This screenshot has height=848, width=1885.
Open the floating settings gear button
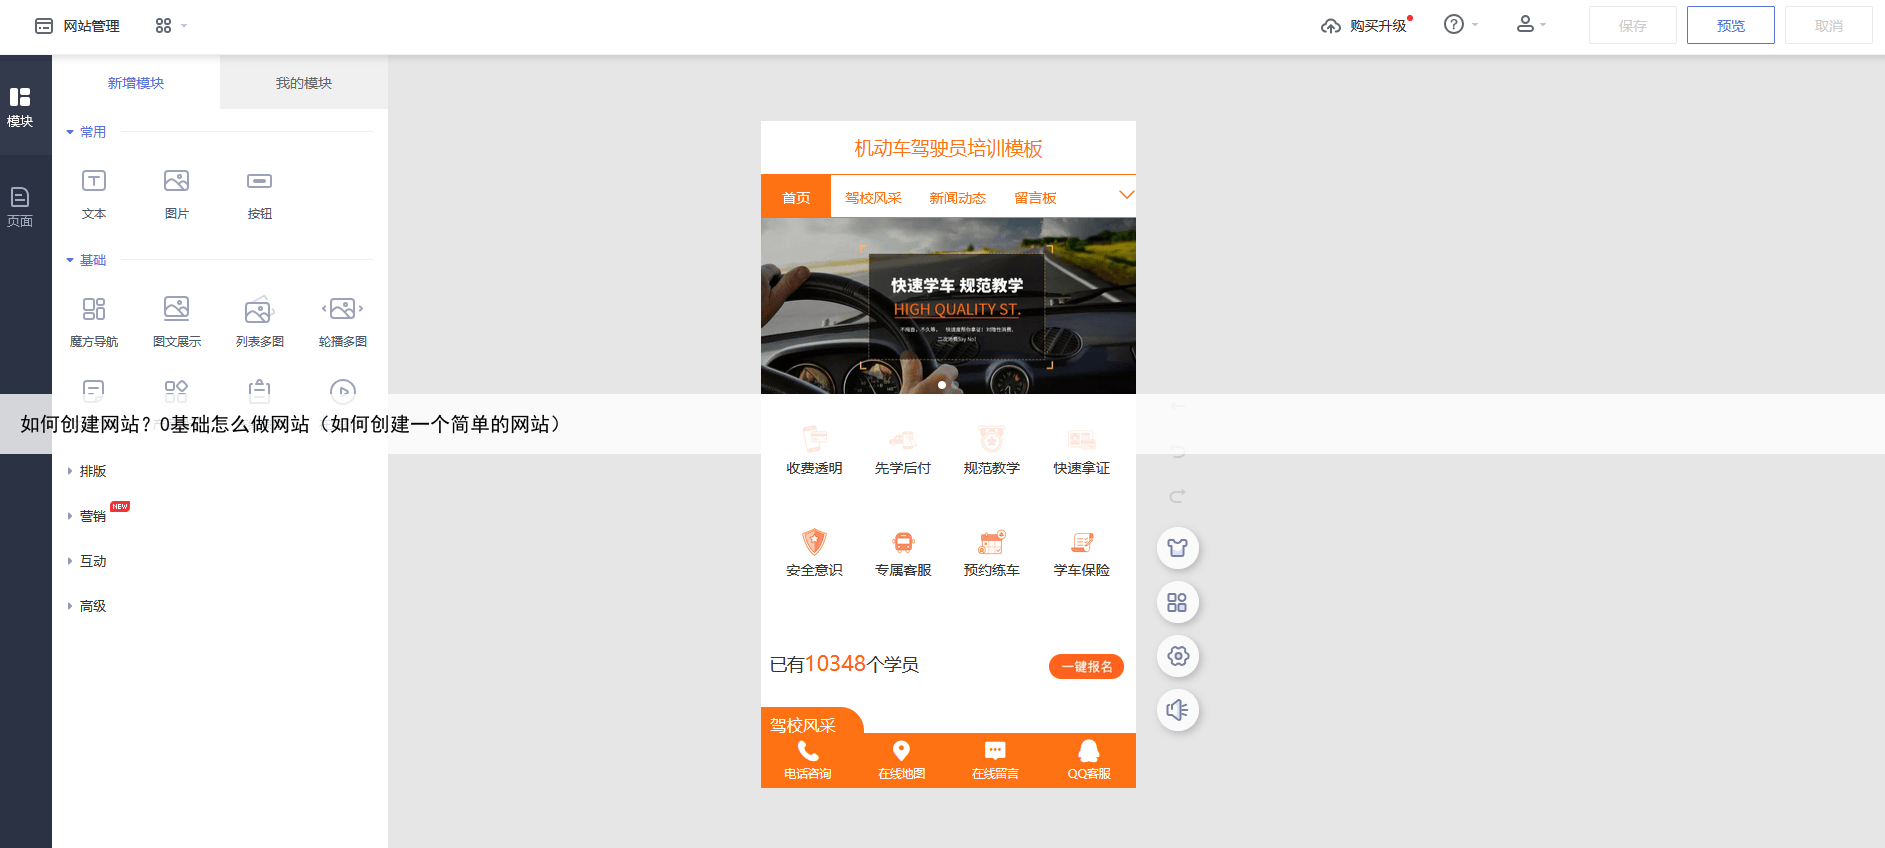coord(1177,656)
